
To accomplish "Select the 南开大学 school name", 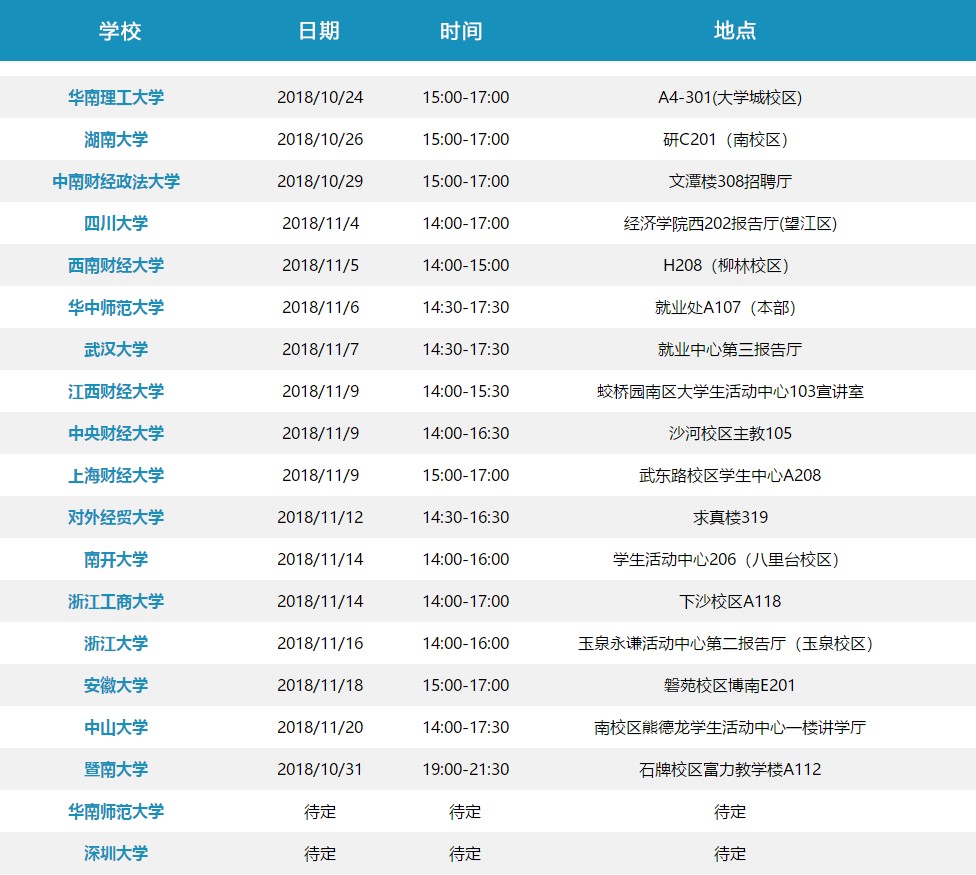I will (116, 559).
